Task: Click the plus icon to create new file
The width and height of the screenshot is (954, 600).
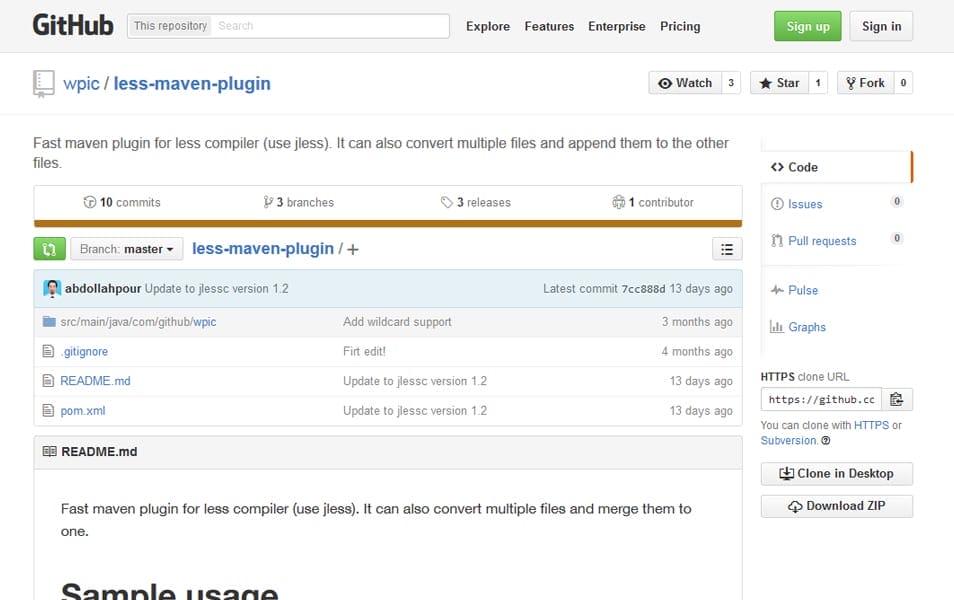Action: 353,249
